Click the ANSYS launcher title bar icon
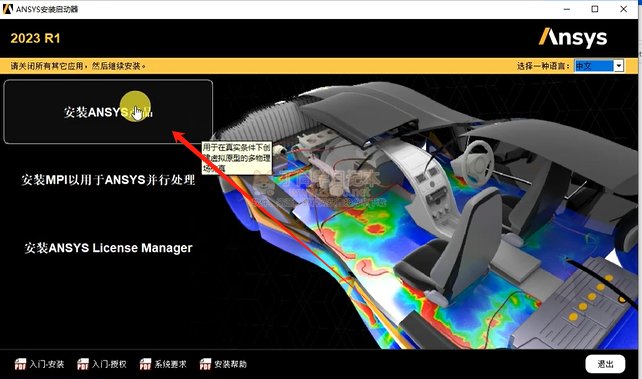 pos(8,9)
